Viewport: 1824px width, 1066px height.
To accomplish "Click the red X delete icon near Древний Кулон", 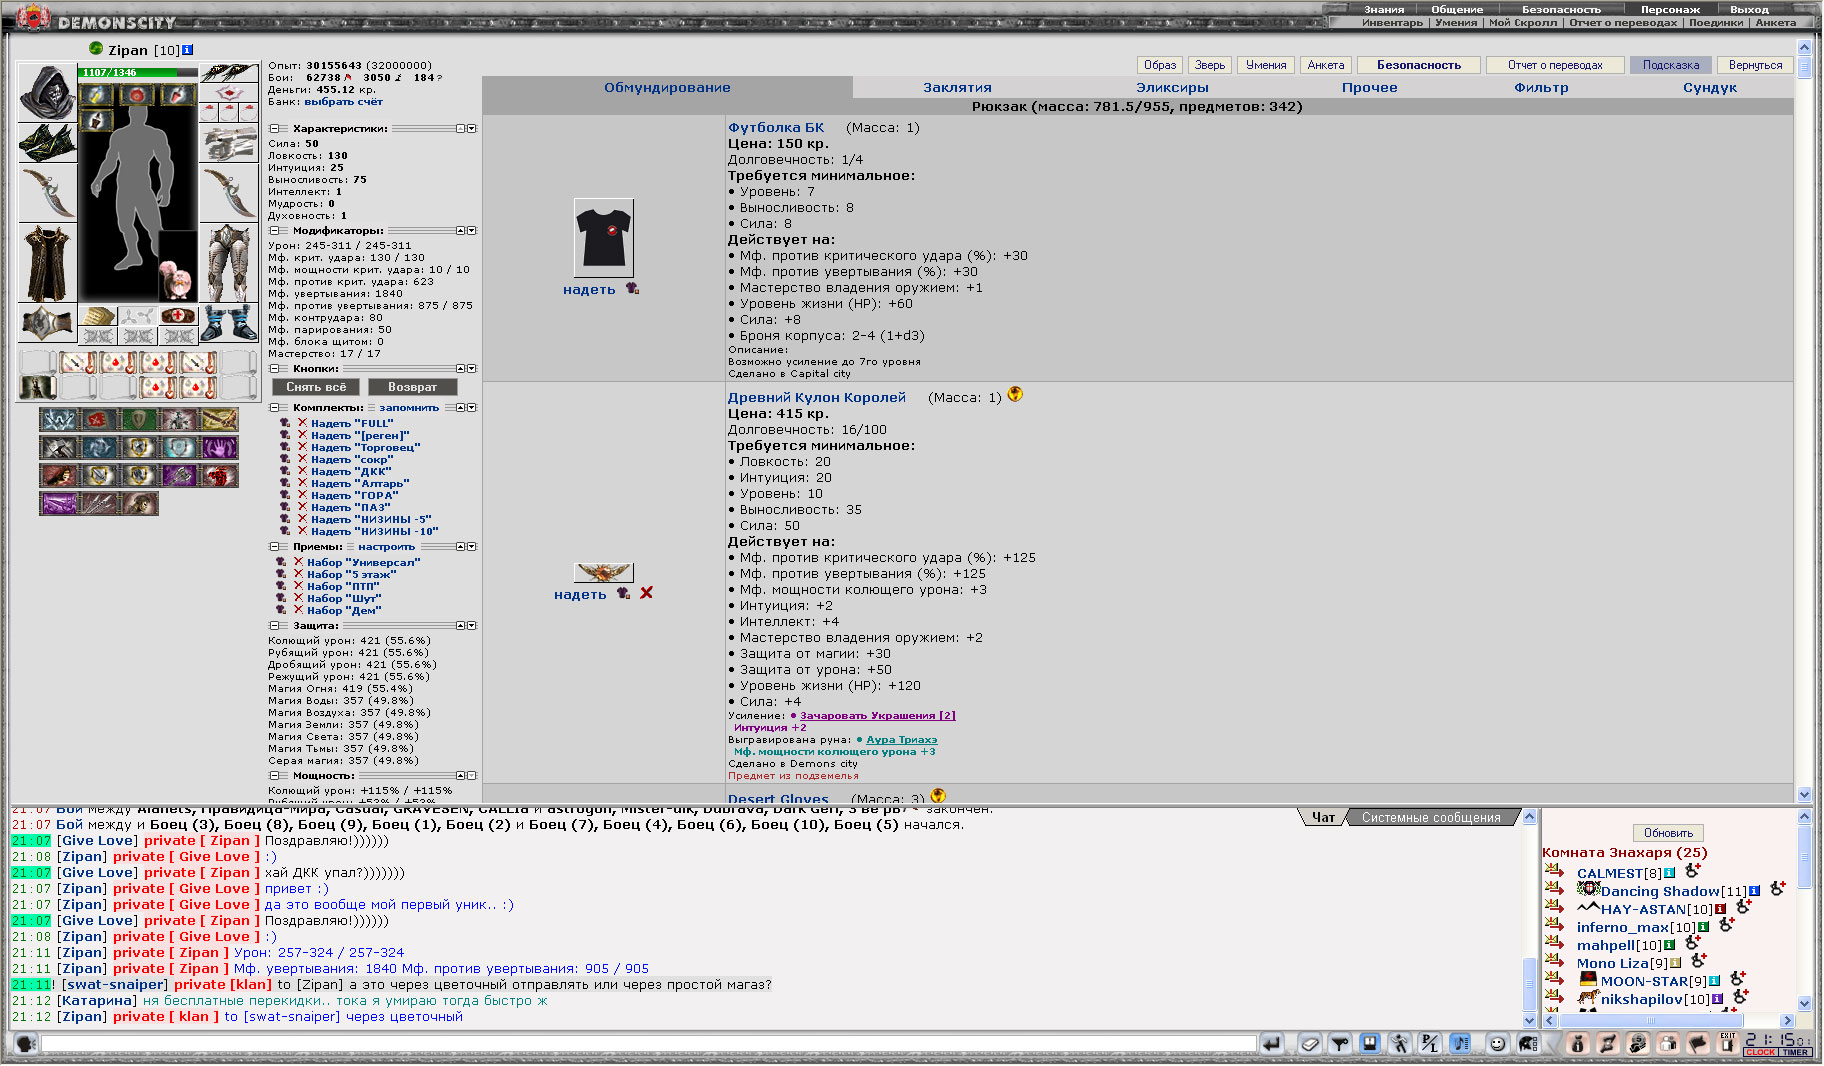I will click(646, 593).
